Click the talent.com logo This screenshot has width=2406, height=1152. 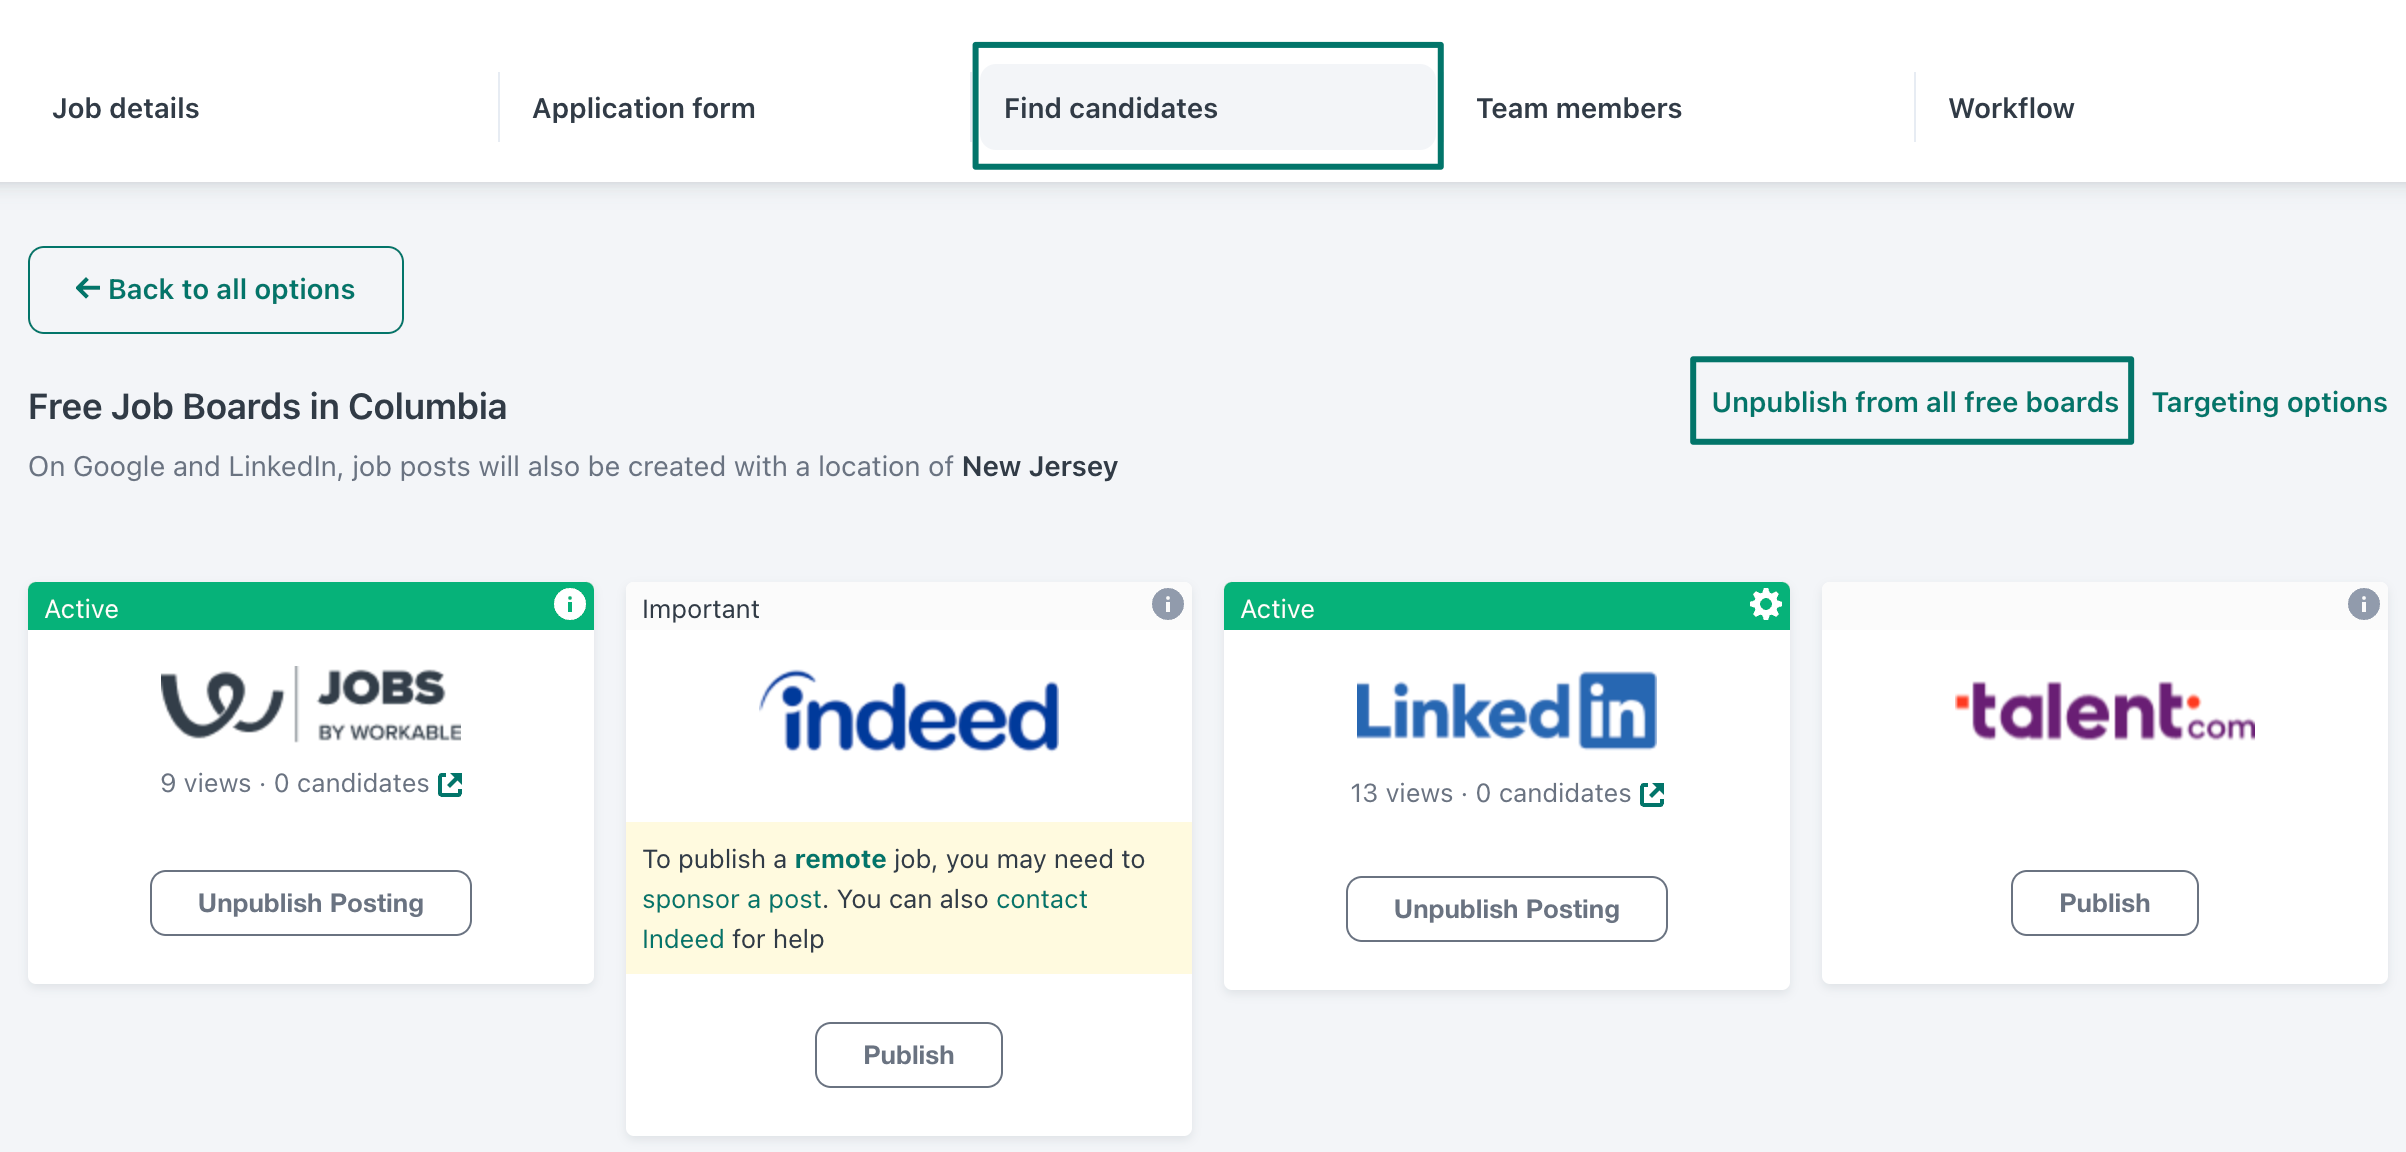pos(2104,711)
